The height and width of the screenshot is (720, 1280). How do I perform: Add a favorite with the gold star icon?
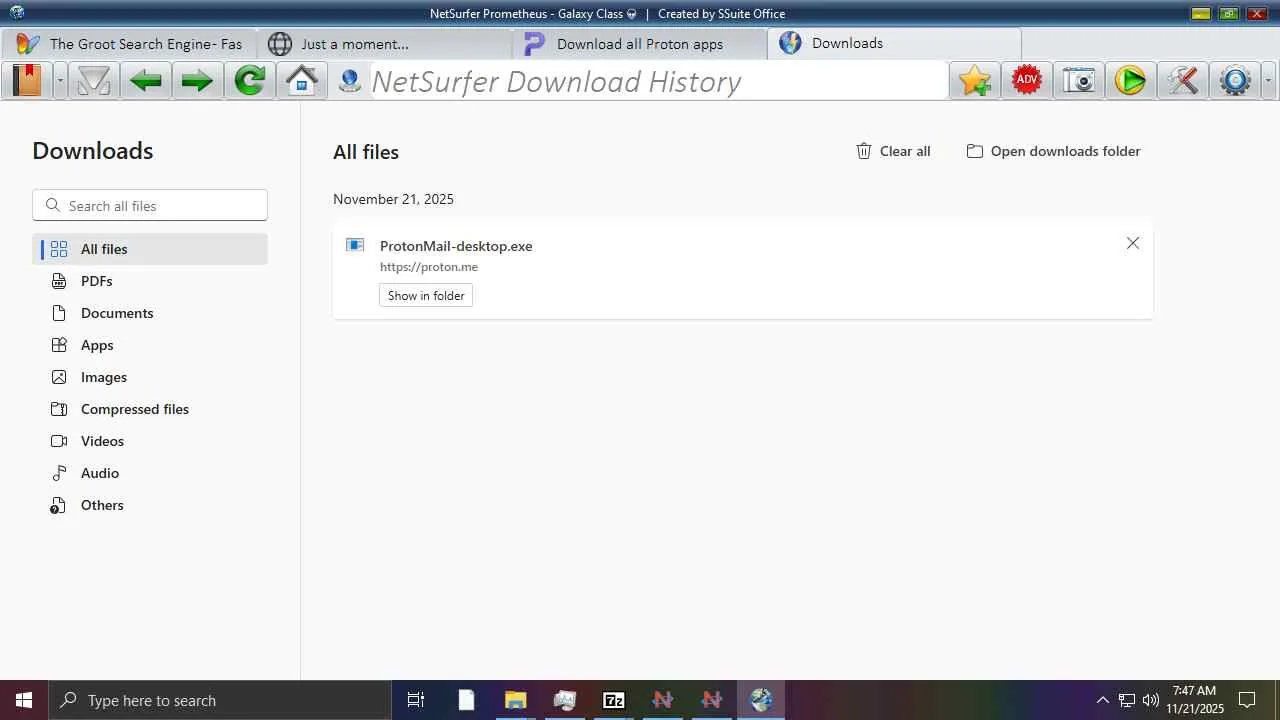point(975,80)
